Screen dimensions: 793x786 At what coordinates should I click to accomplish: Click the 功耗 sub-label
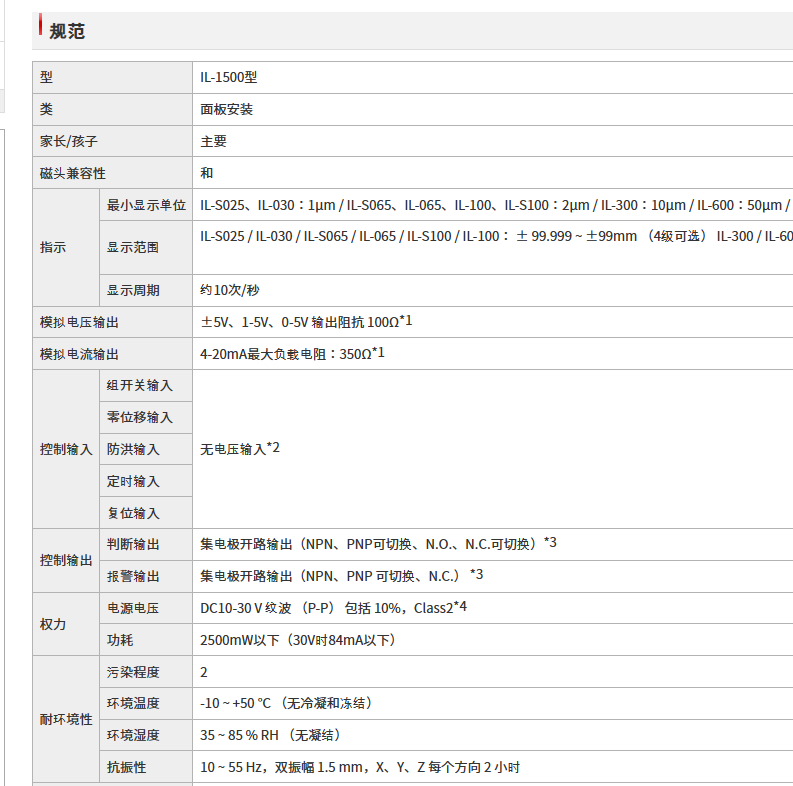(120, 640)
